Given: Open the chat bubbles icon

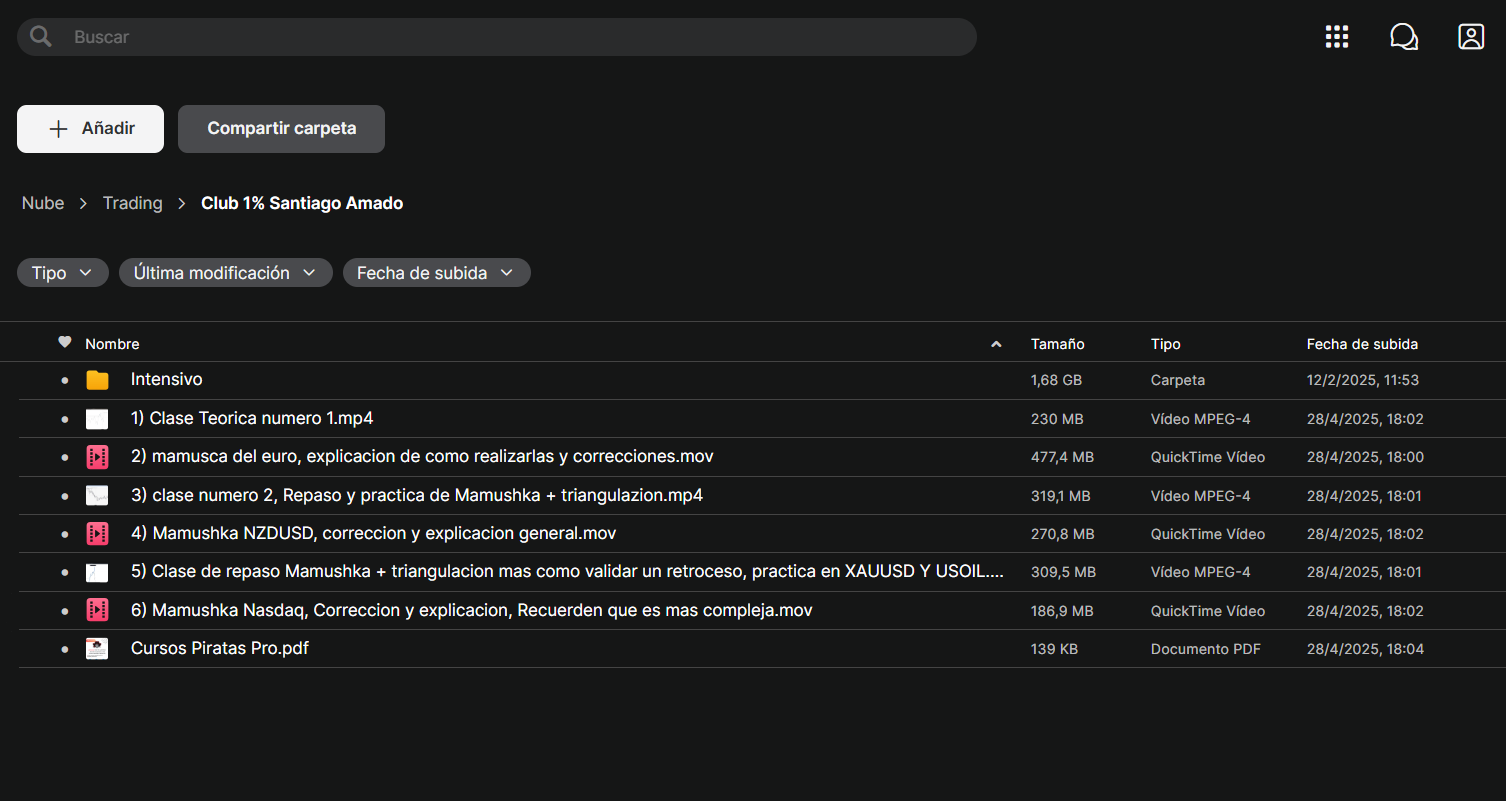Looking at the screenshot, I should pyautogui.click(x=1404, y=37).
